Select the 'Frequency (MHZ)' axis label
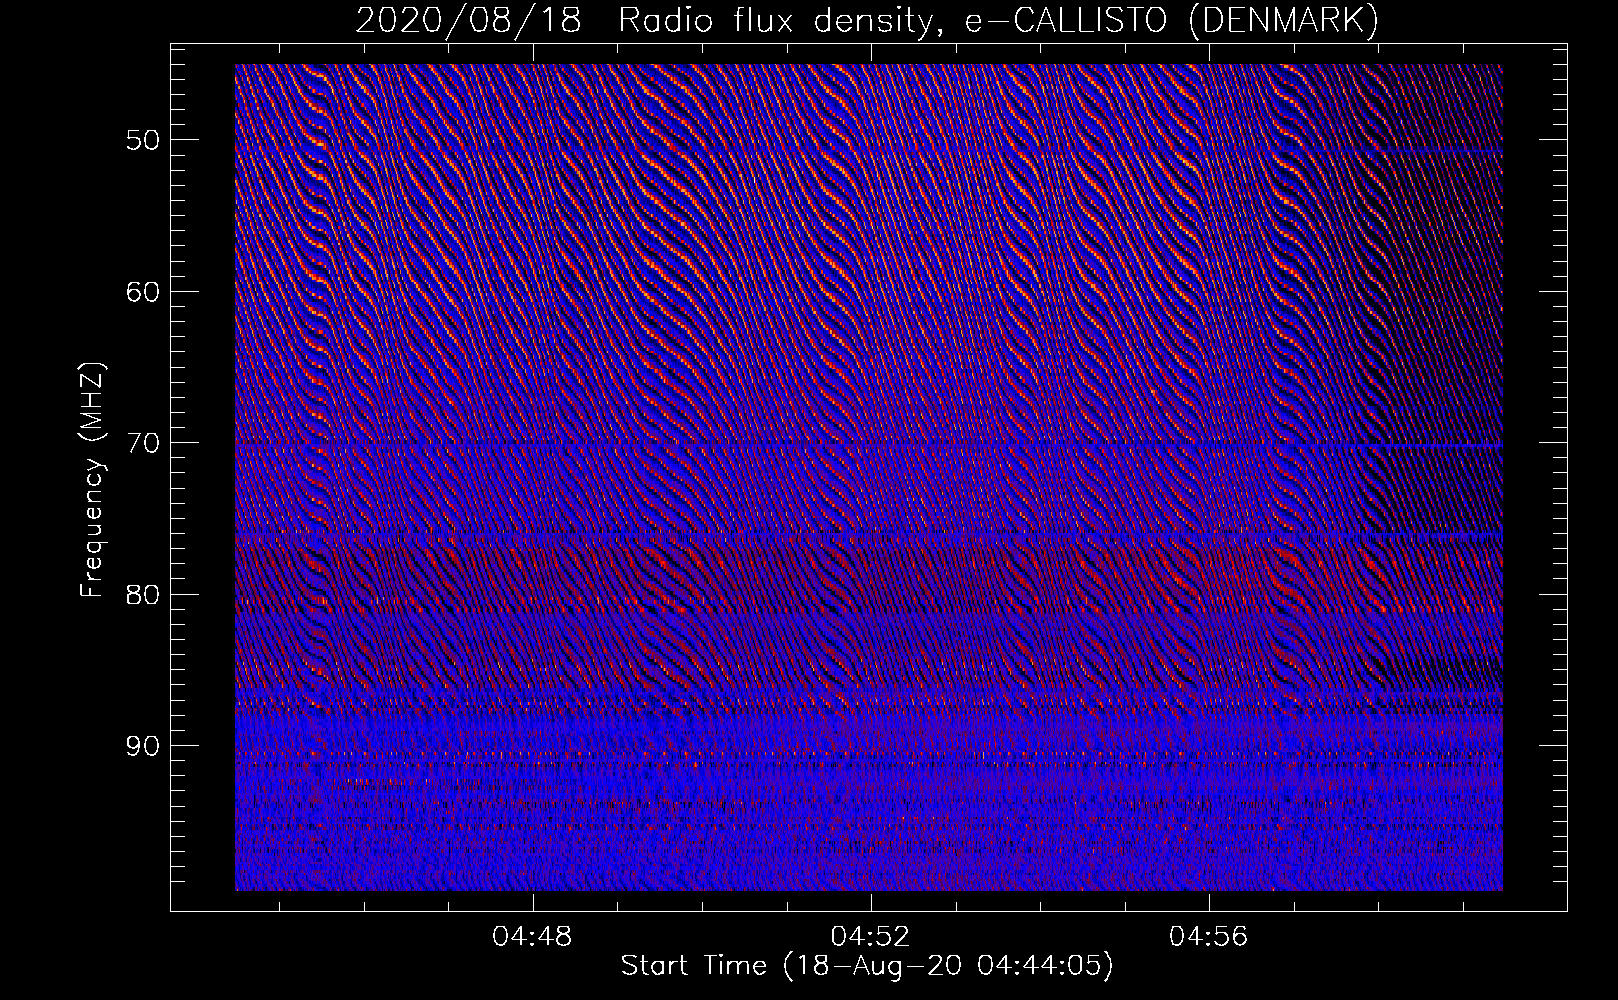The width and height of the screenshot is (1618, 1000). pos(92,480)
